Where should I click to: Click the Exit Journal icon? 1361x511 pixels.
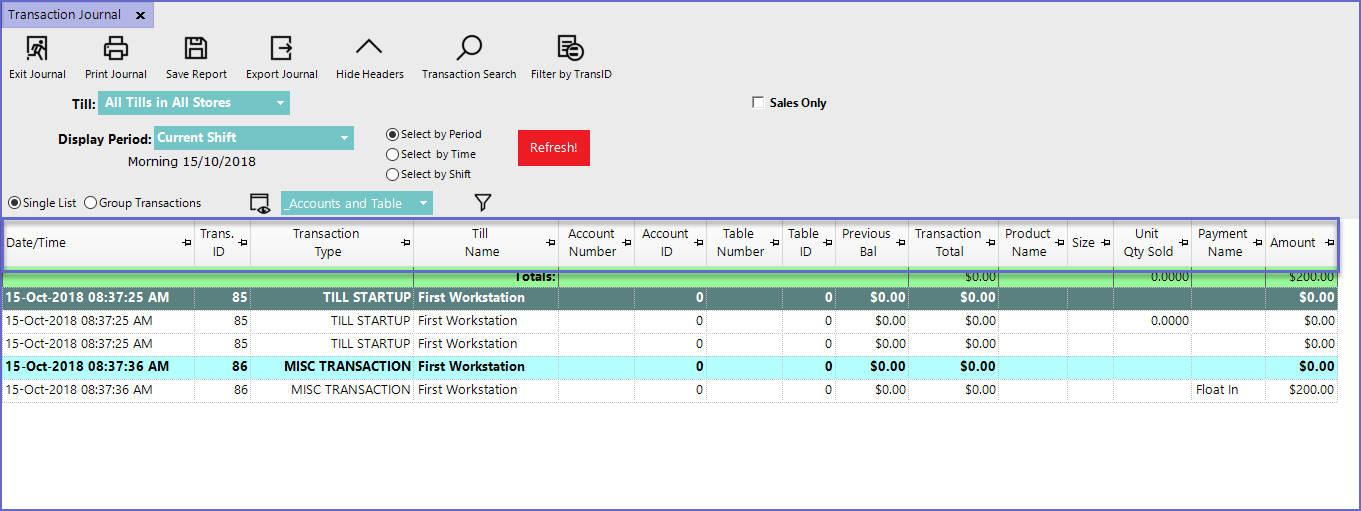click(x=37, y=48)
